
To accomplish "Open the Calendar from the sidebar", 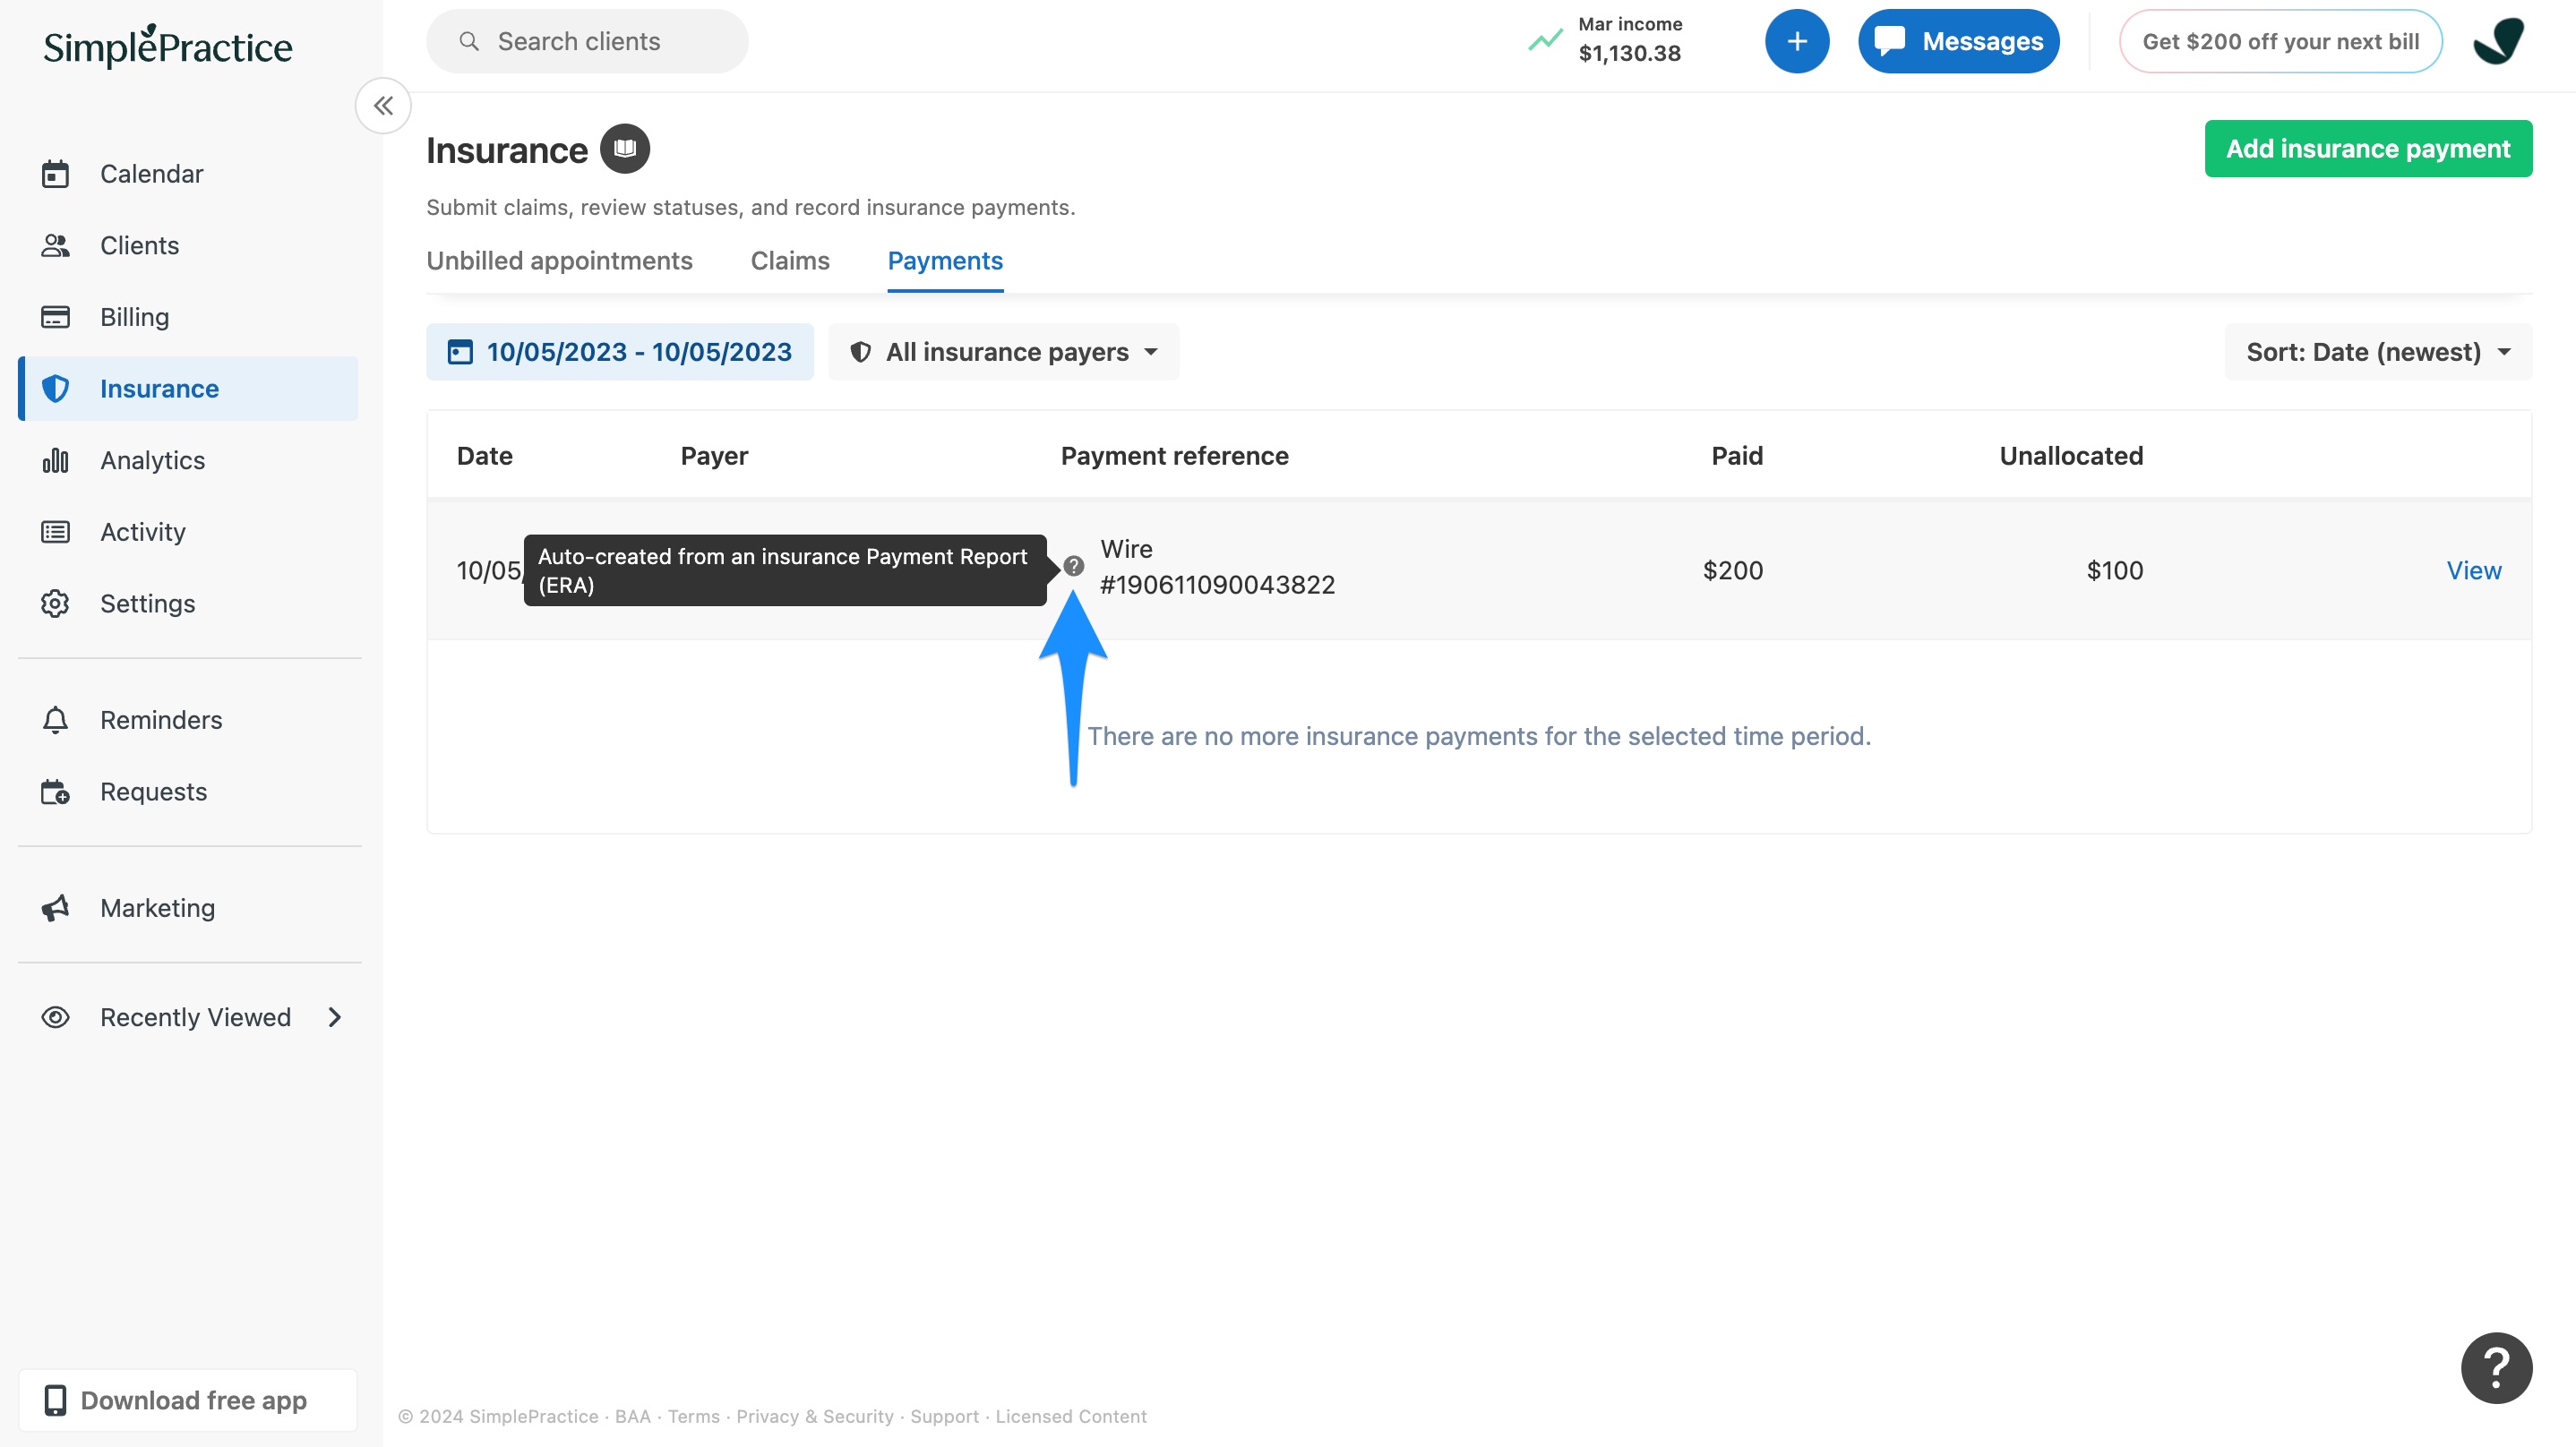I will coord(151,173).
